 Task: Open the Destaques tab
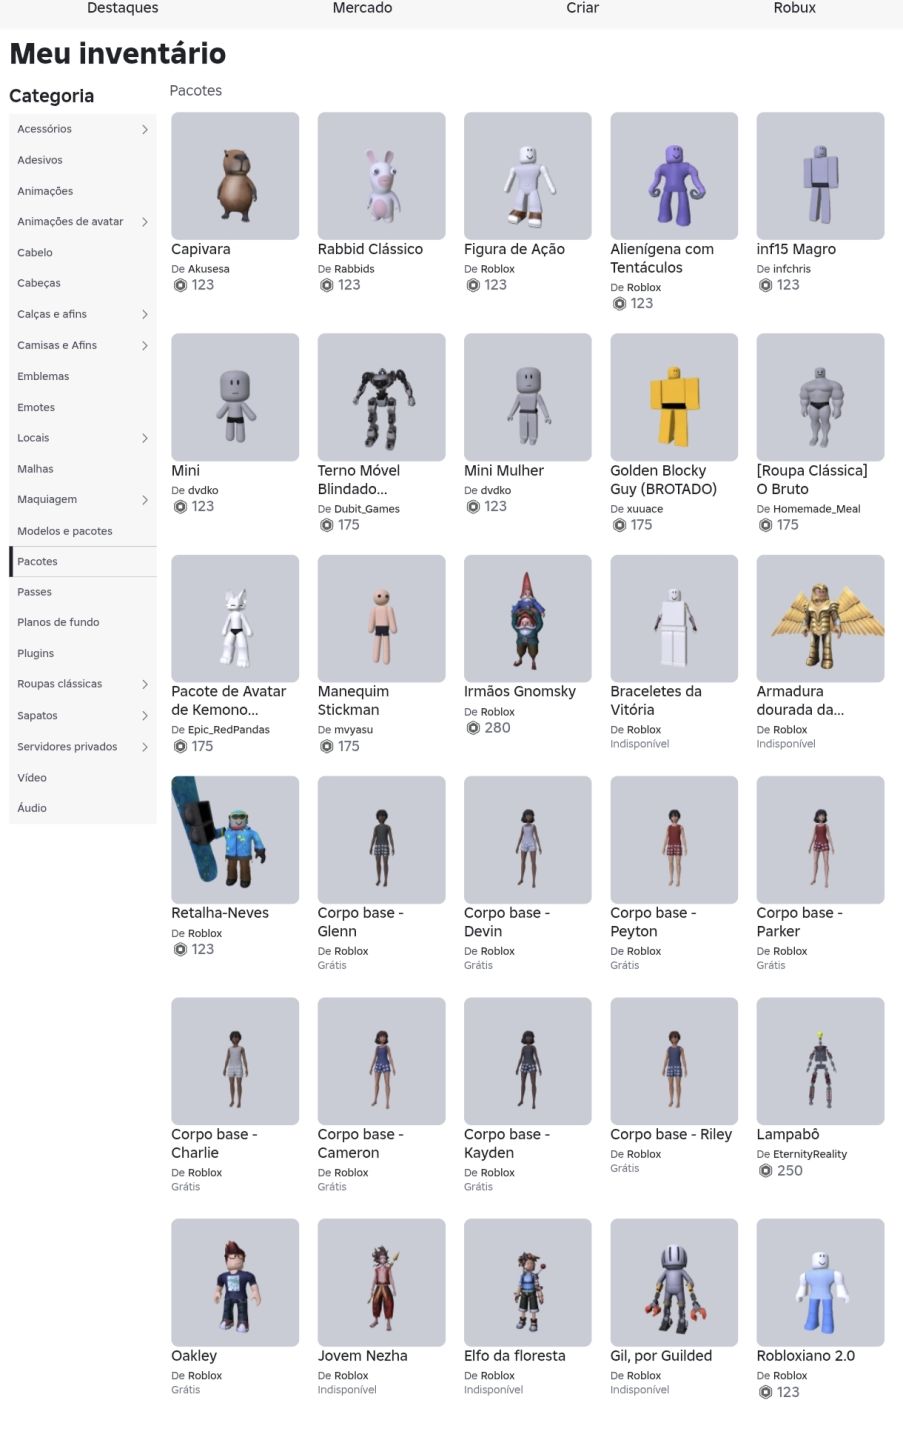(x=123, y=8)
